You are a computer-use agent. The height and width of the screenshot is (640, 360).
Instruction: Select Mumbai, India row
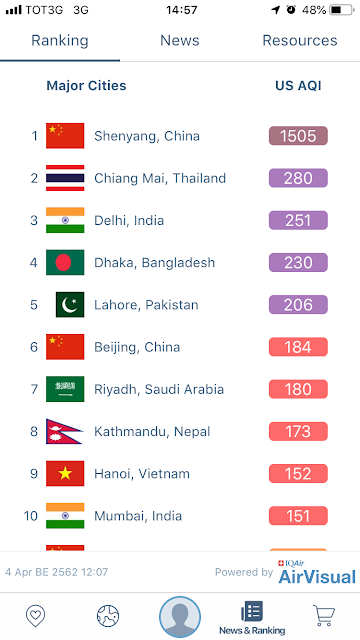pyautogui.click(x=180, y=516)
